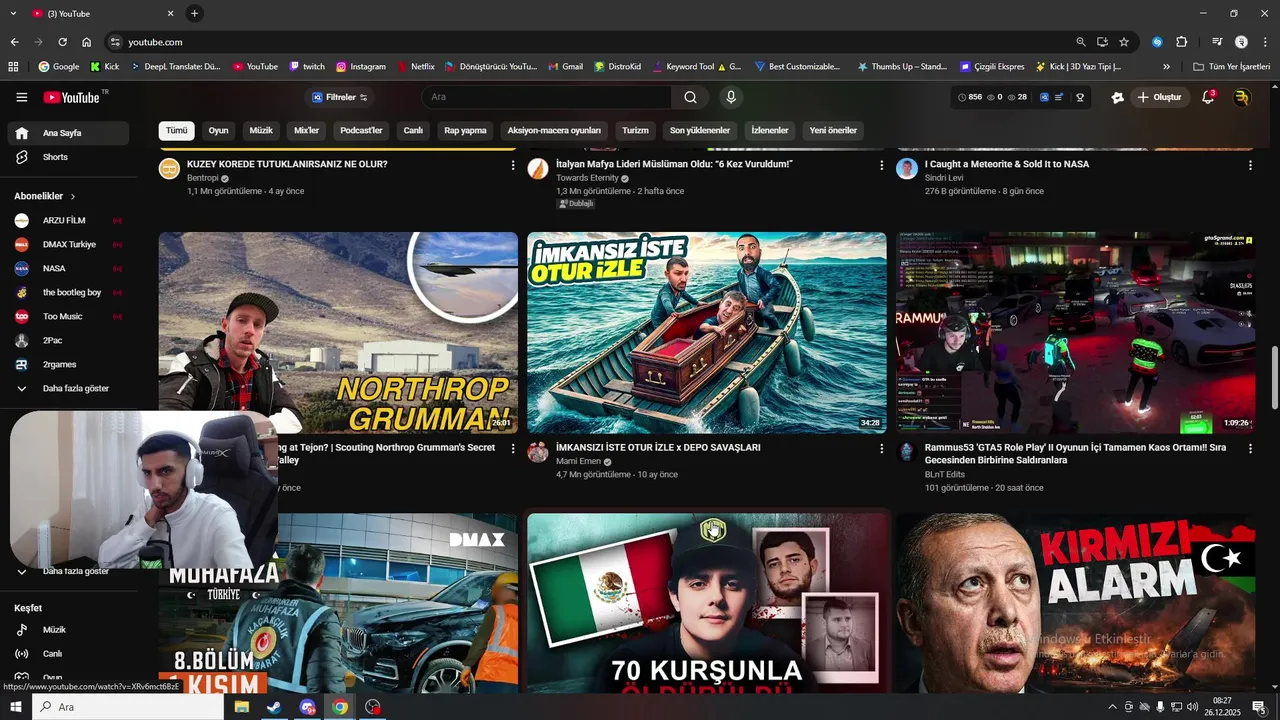Click the YouTube logo
The height and width of the screenshot is (720, 1280).
pyautogui.click(x=72, y=97)
